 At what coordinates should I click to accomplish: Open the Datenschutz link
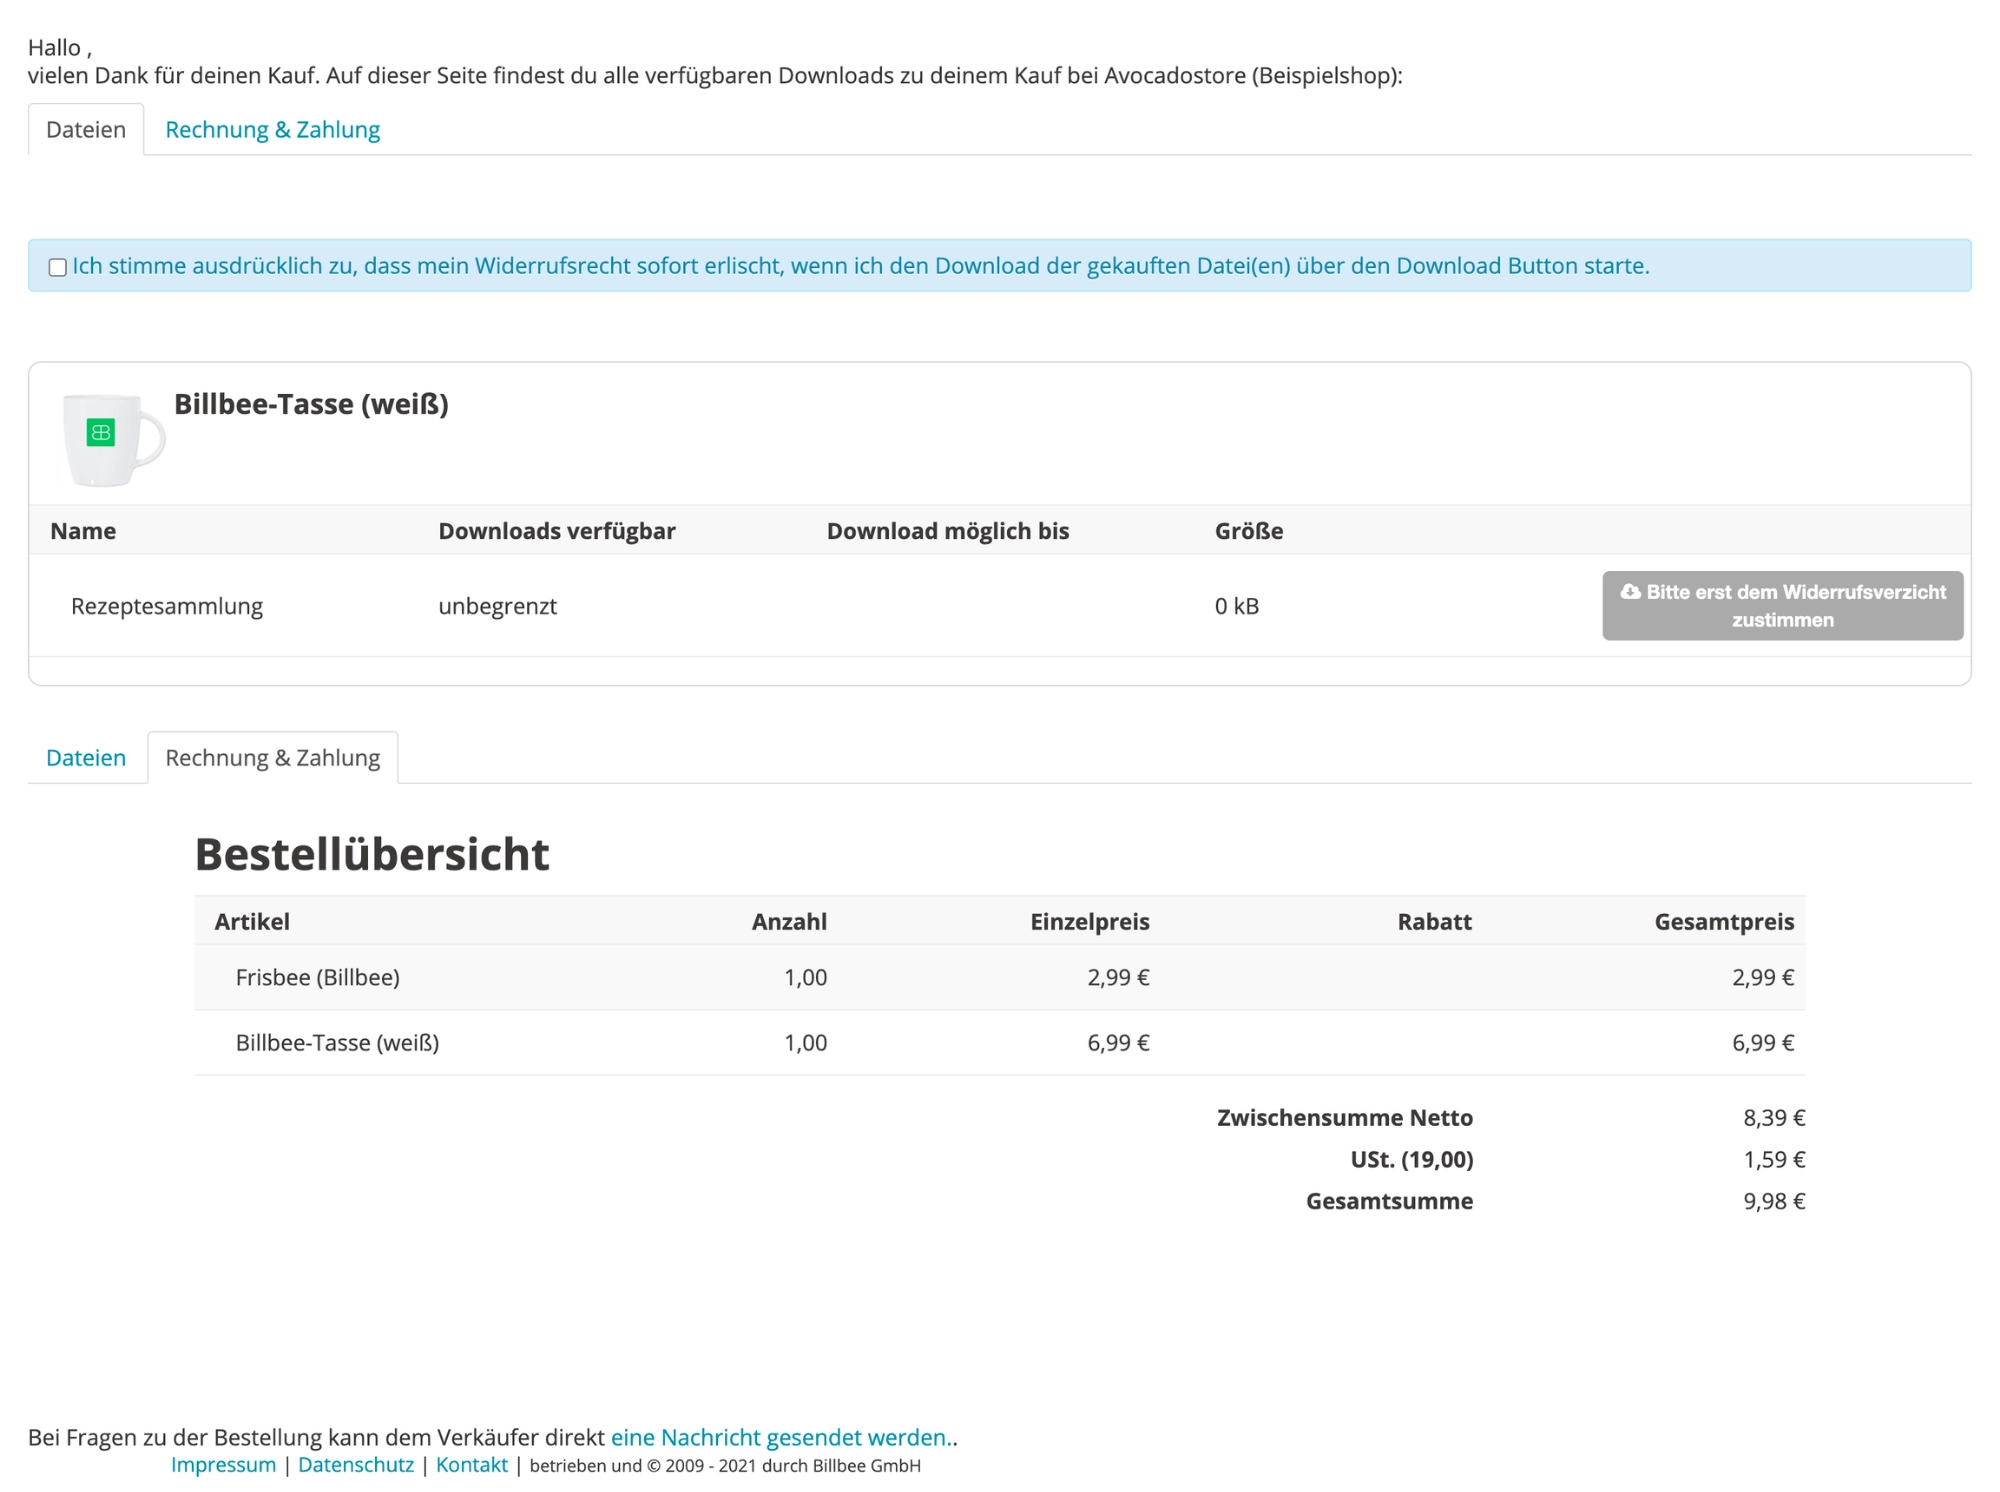pos(356,1465)
